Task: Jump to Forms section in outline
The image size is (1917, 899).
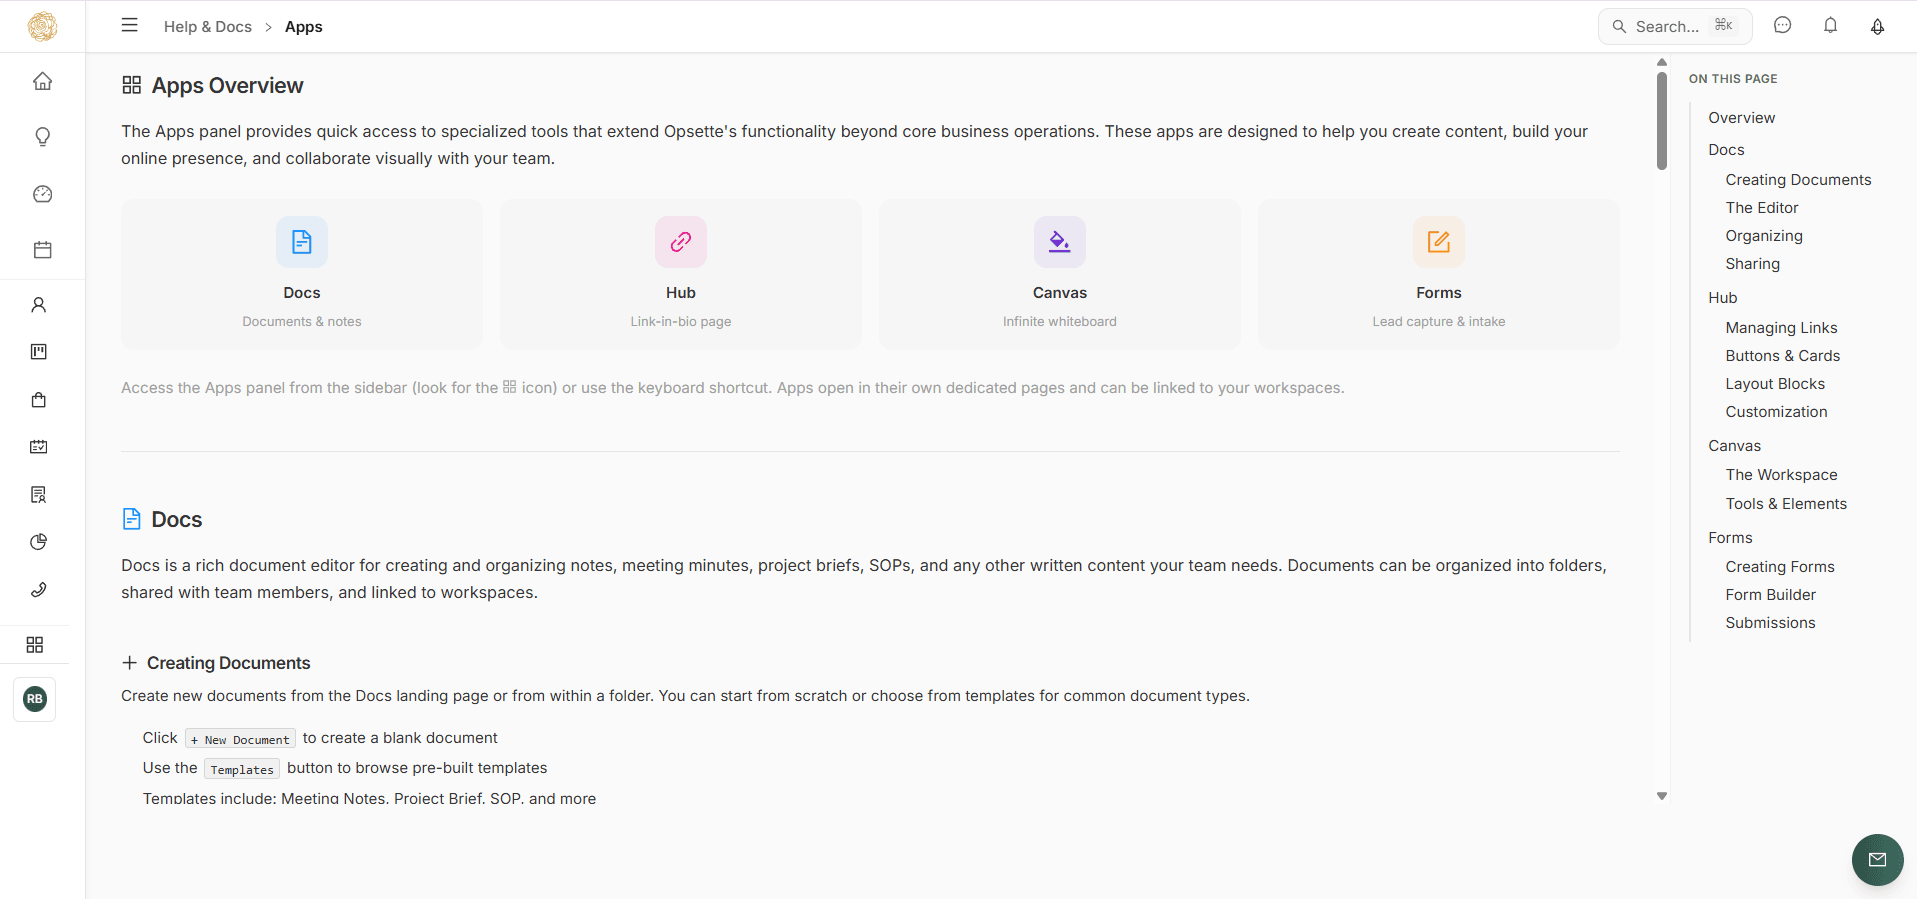Action: [x=1730, y=538]
